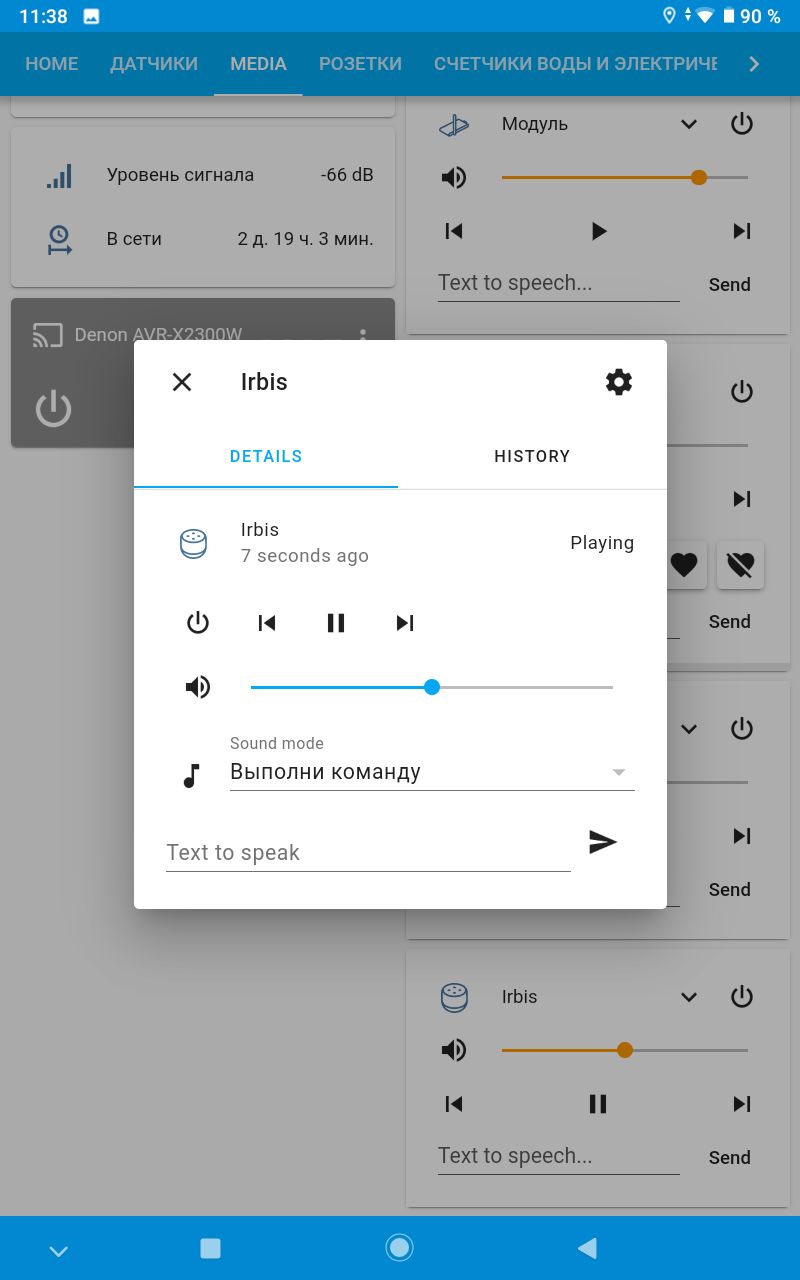
Task: Go to previous track in Irbis dialog
Action: pos(267,623)
